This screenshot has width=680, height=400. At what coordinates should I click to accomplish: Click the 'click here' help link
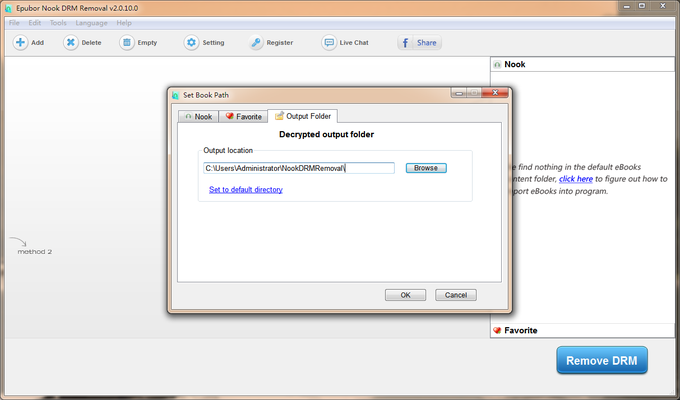[576, 179]
